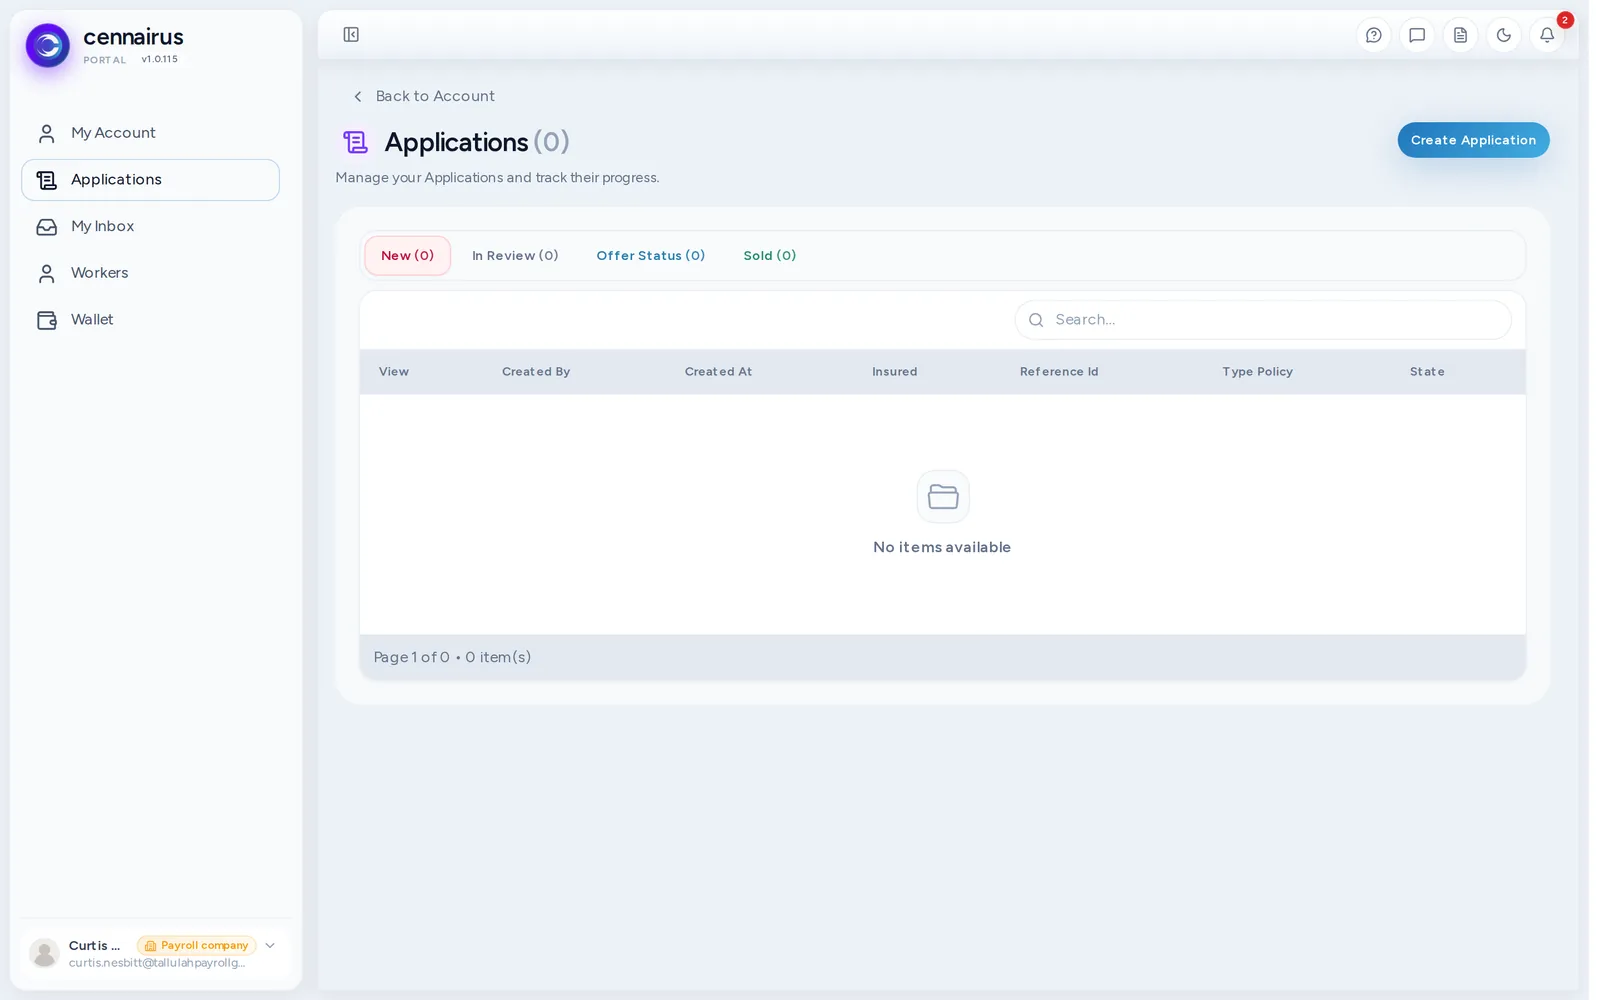Viewport: 1600px width, 1000px height.
Task: Open the notifications bell
Action: [1547, 35]
